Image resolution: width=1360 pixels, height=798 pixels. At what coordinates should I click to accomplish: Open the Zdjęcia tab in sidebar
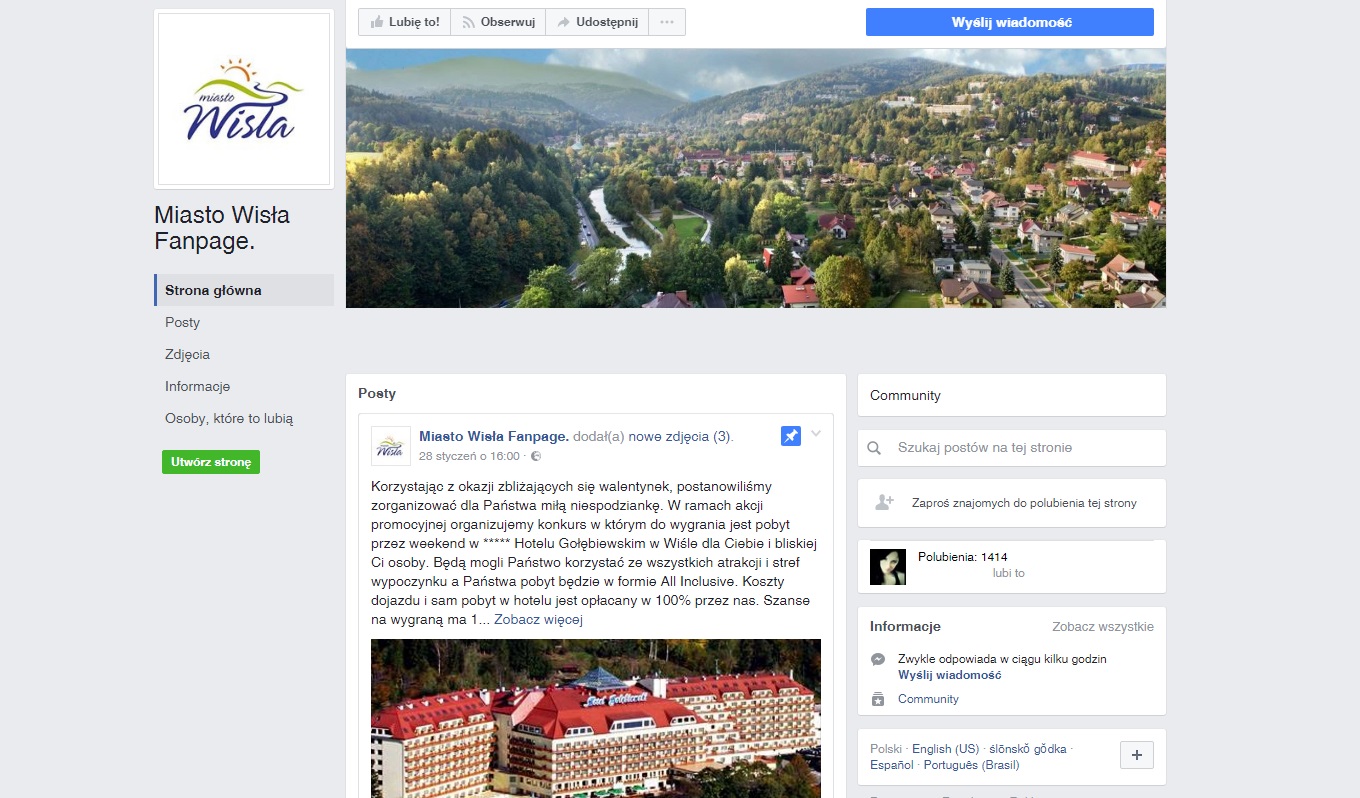pos(188,355)
